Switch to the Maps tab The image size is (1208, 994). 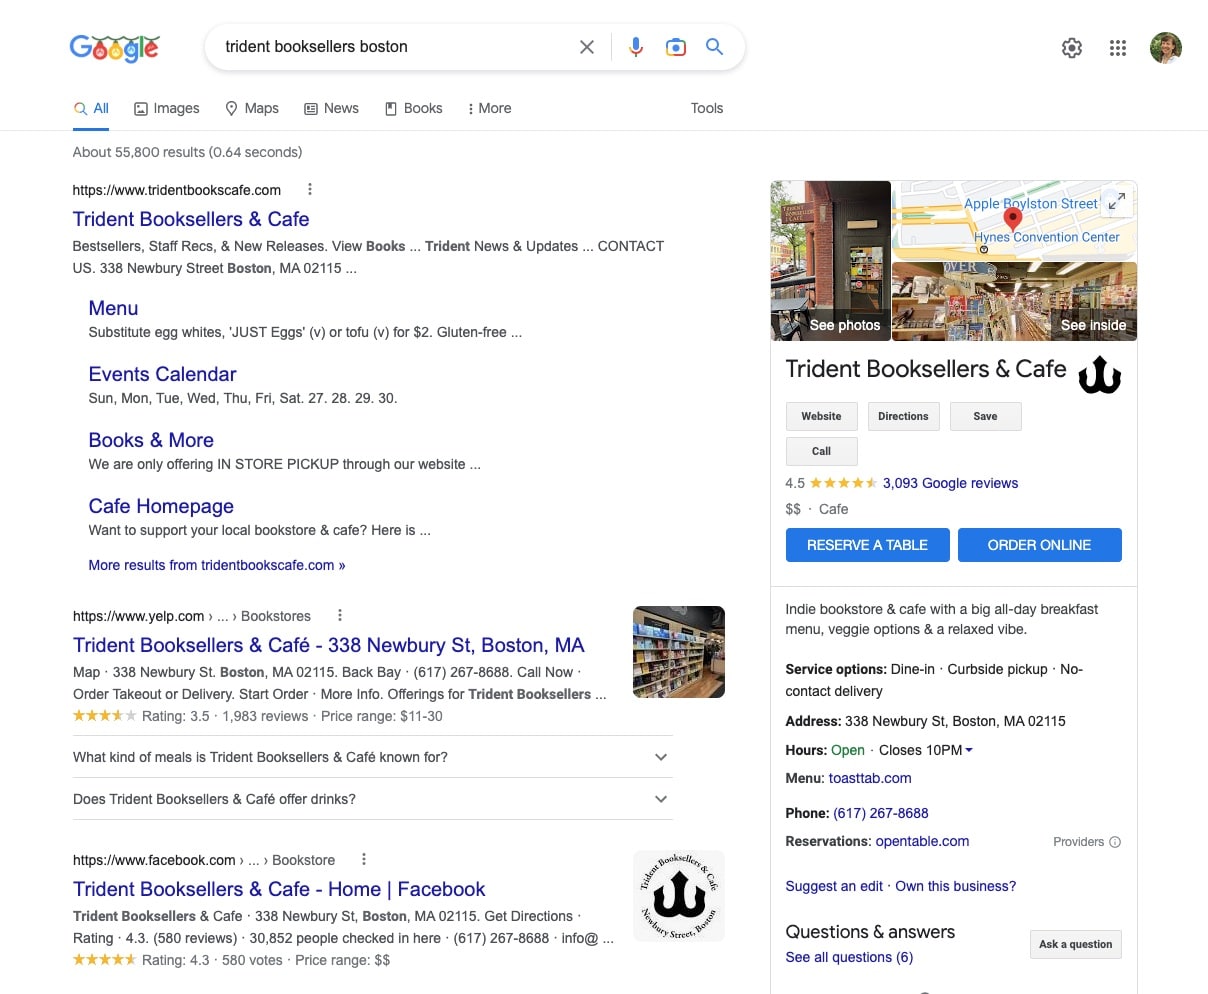coord(252,108)
